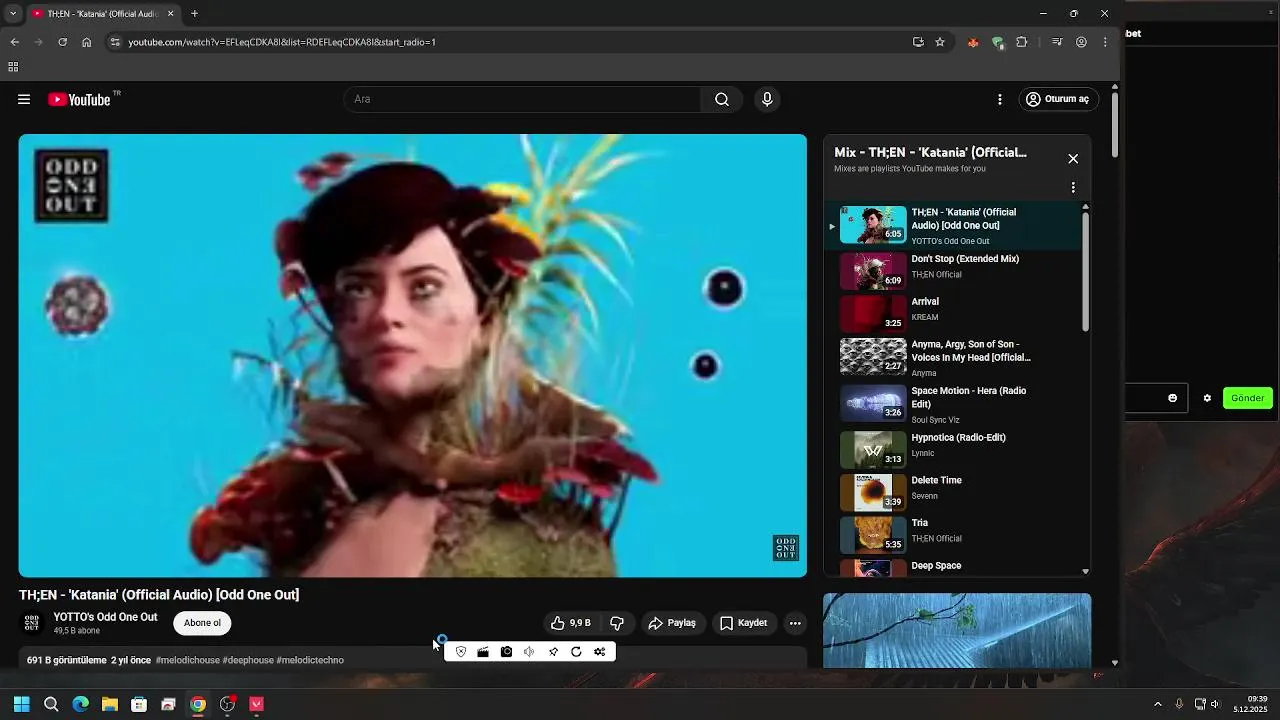1280x720 pixels.
Task: Open the Paylaş share dialog
Action: 672,623
